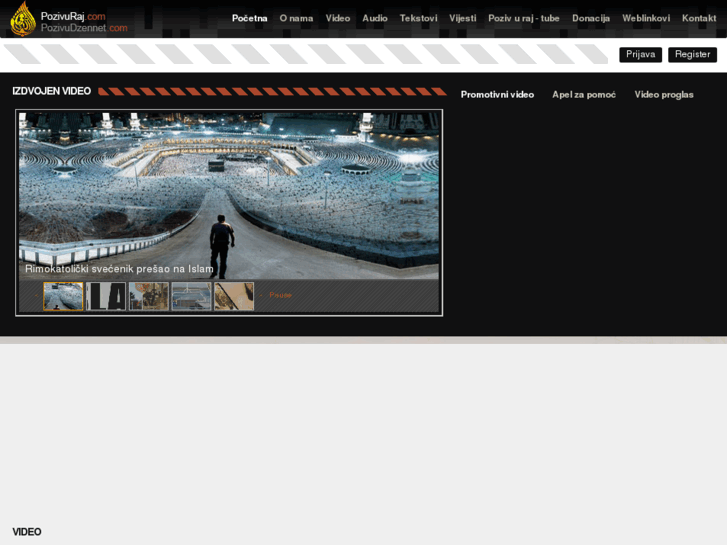Select the fourth slideshow thumbnail
Viewport: 727px width, 545px height.
click(191, 296)
